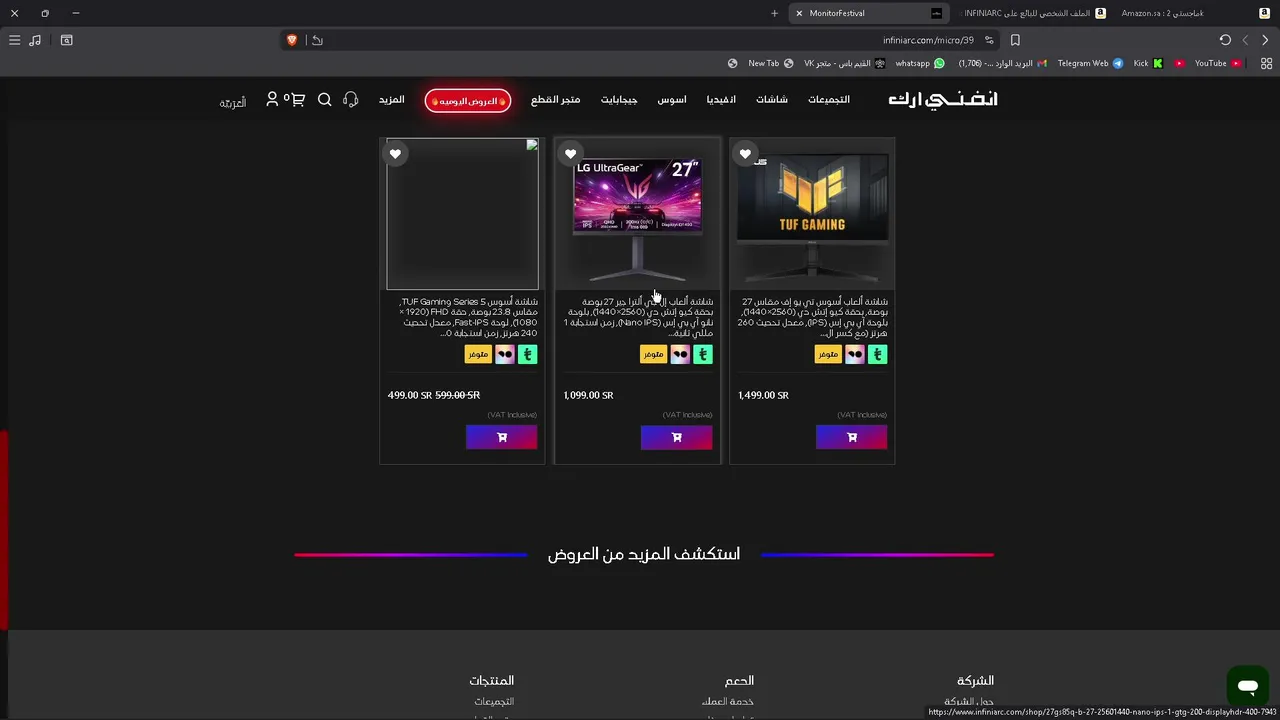Switch to the INFINIARC seller profile Amazon tab
1280x720 pixels.
click(1030, 13)
